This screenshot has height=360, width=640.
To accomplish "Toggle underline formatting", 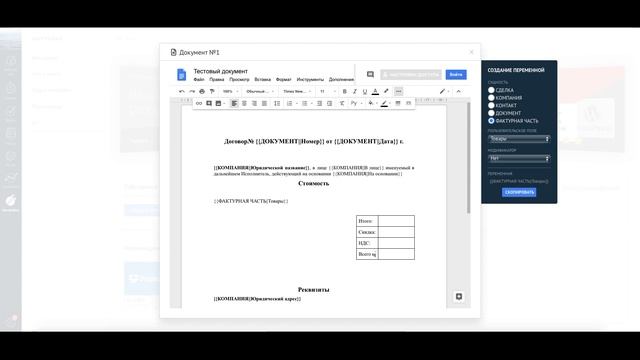I will (365, 91).
